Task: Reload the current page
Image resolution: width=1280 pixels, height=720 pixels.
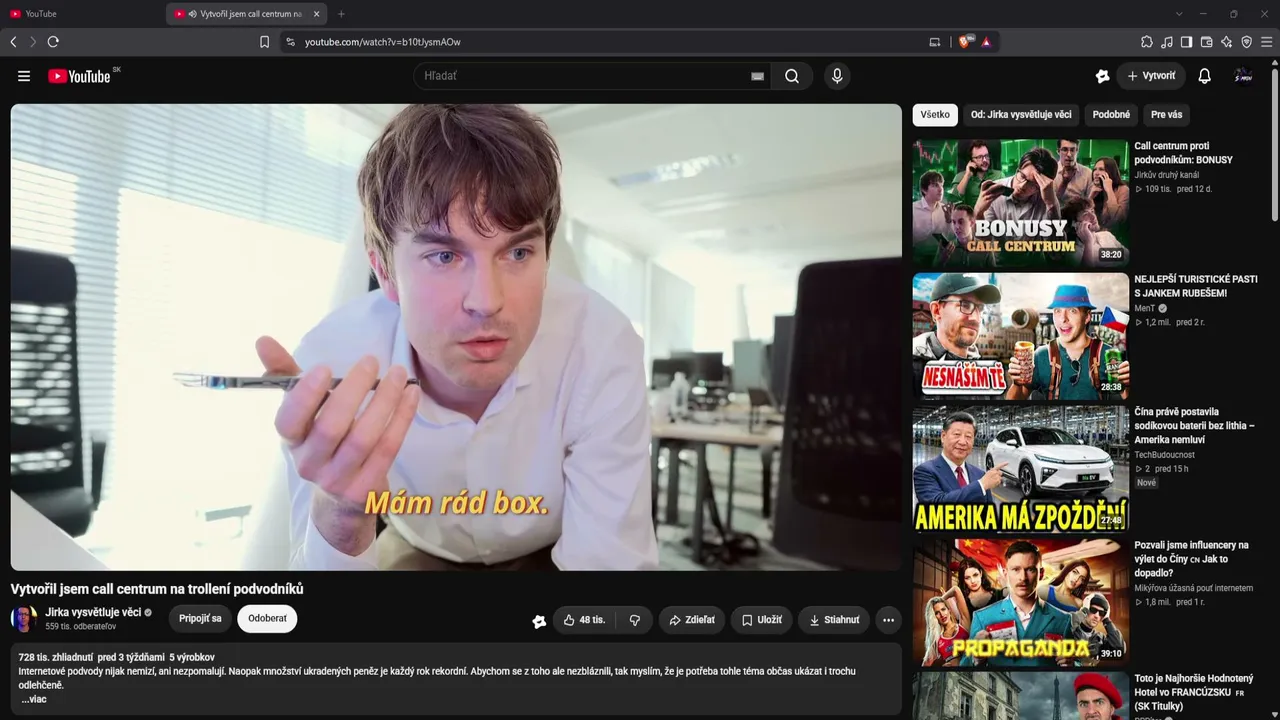Action: click(x=53, y=42)
